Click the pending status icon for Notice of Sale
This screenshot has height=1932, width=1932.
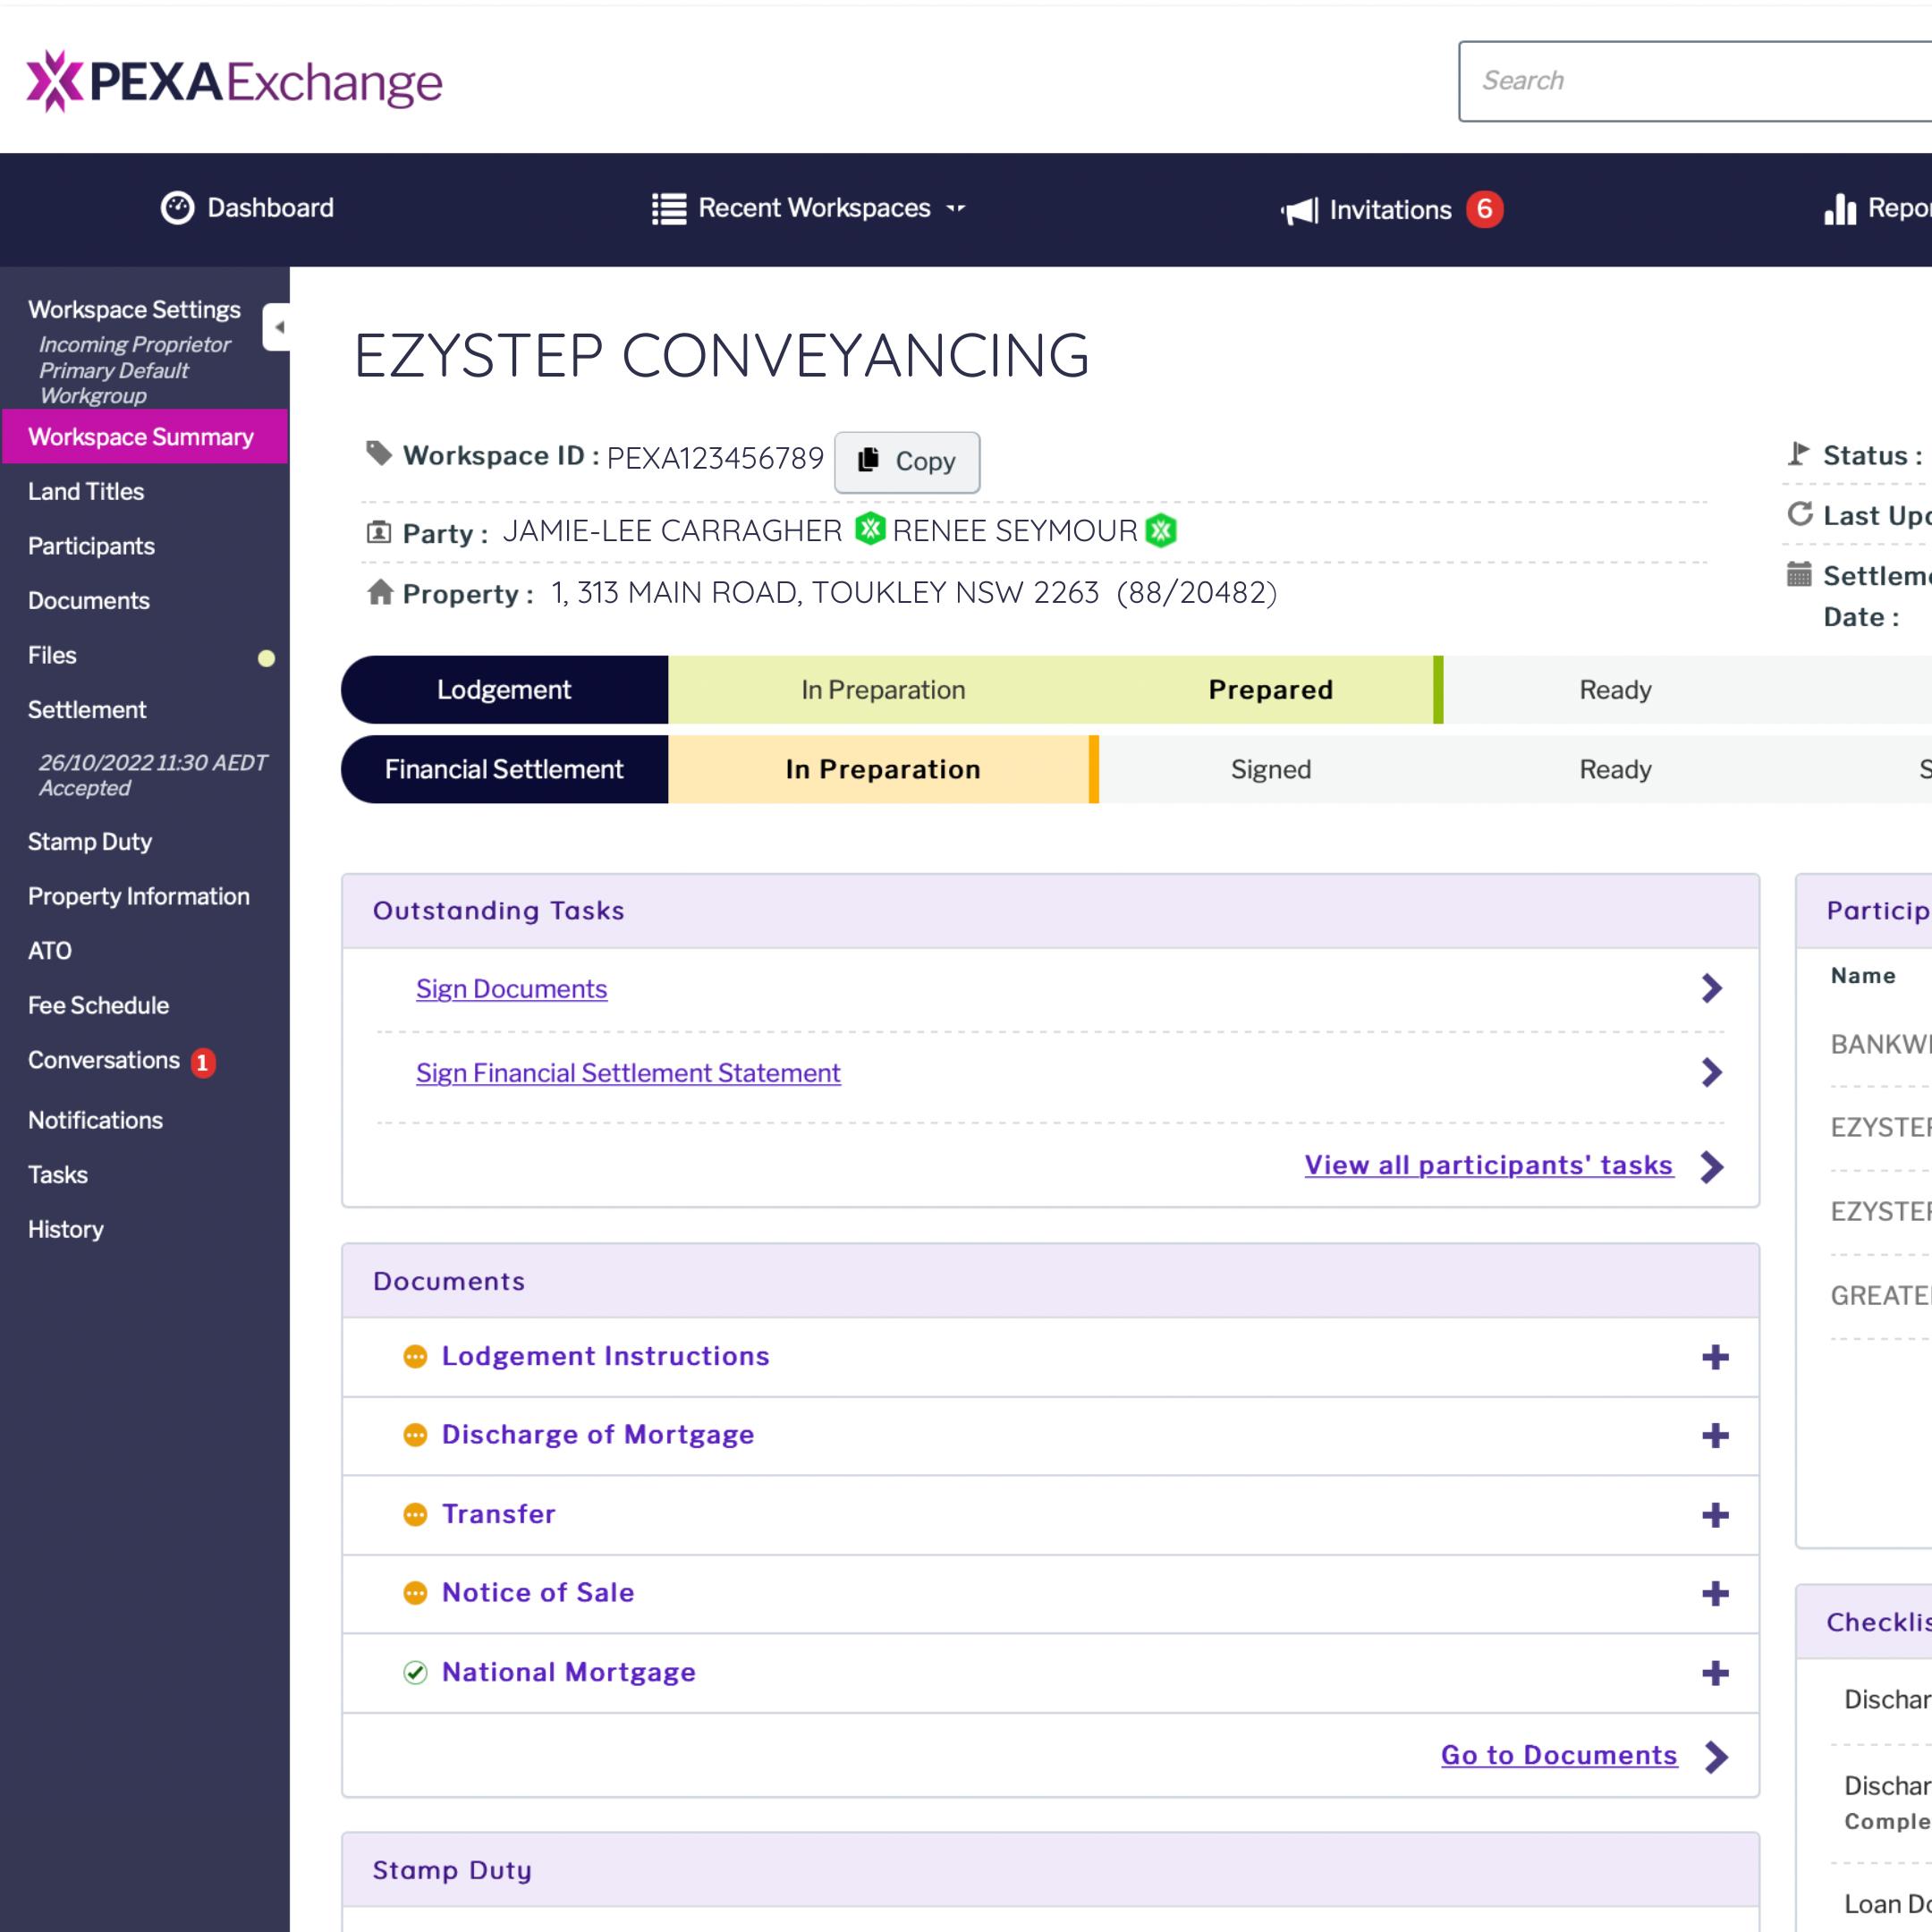tap(415, 1593)
